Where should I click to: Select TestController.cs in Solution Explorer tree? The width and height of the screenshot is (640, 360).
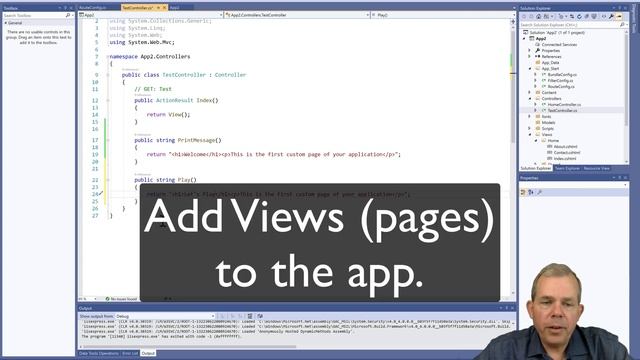tap(562, 110)
